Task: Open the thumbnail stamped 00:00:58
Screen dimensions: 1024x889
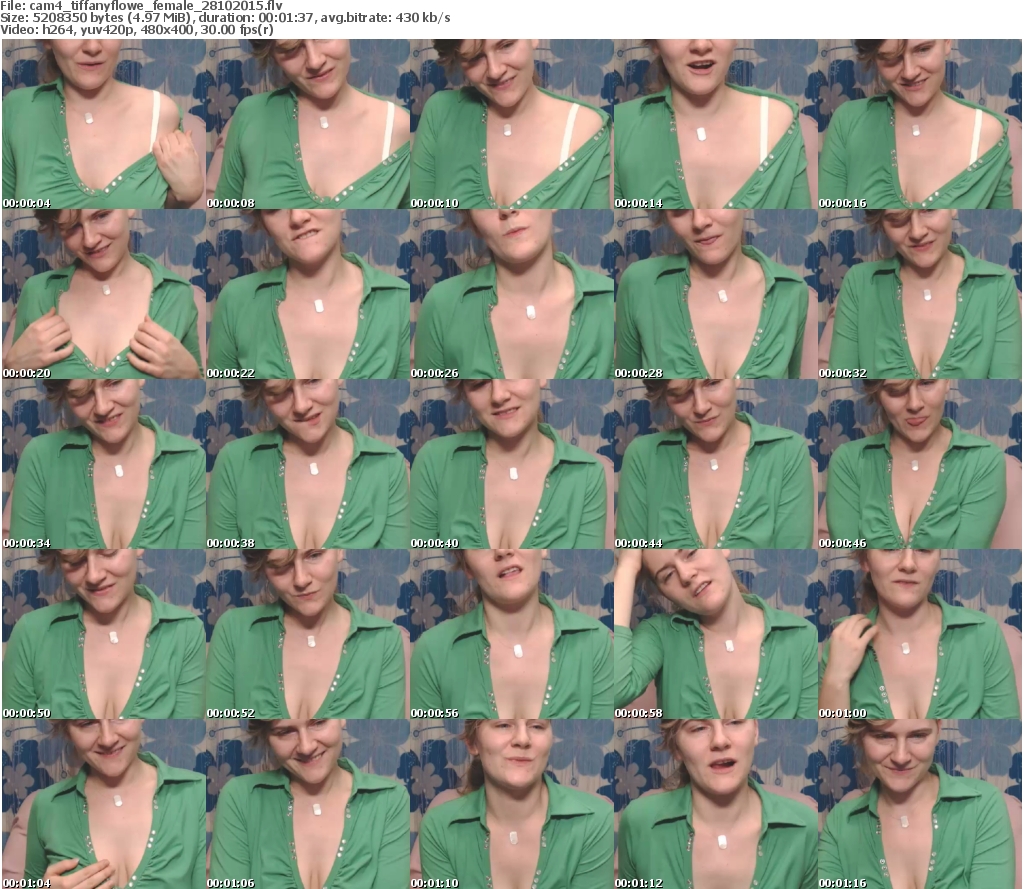Action: (716, 634)
